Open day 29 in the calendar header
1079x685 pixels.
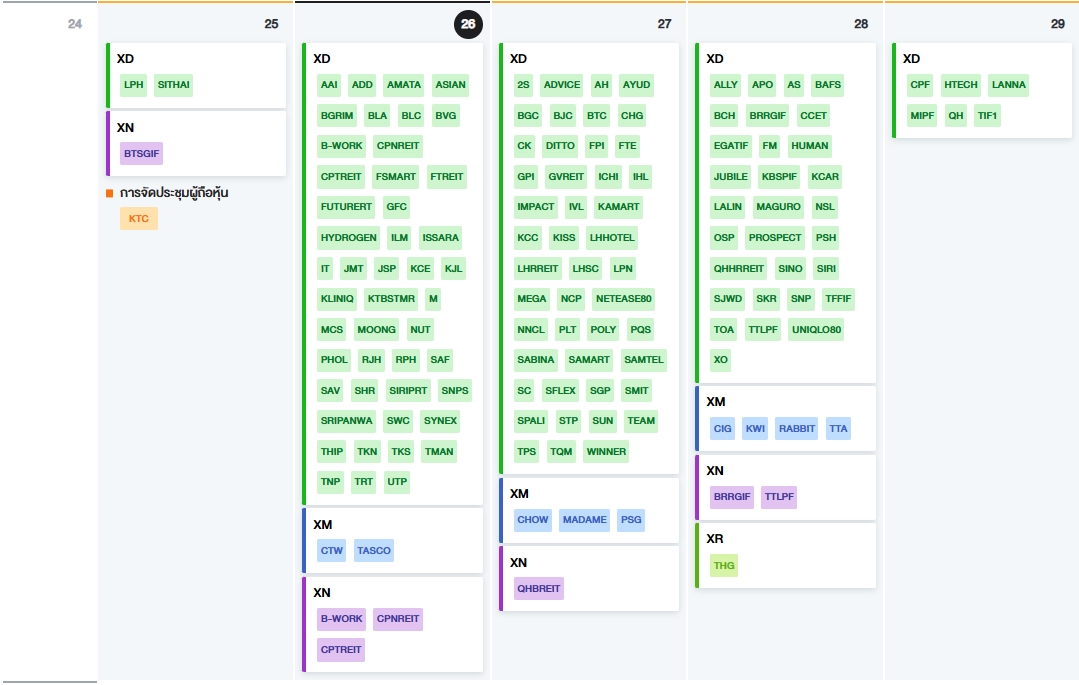[x=1058, y=24]
